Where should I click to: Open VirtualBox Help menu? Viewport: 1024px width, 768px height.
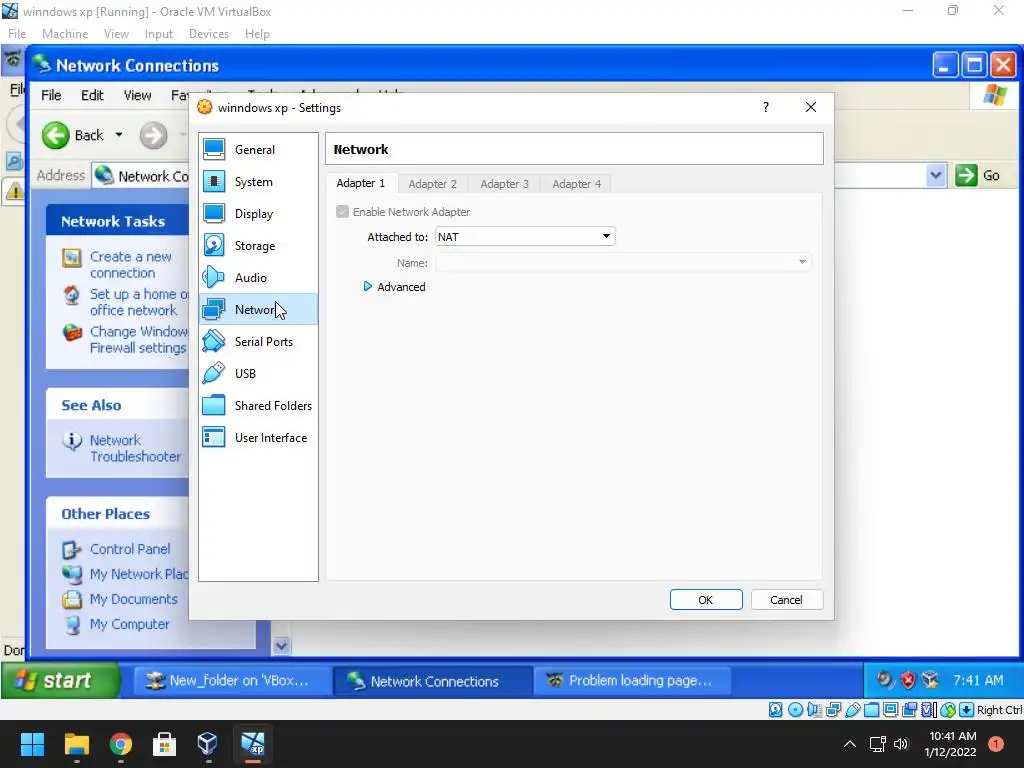(x=257, y=34)
